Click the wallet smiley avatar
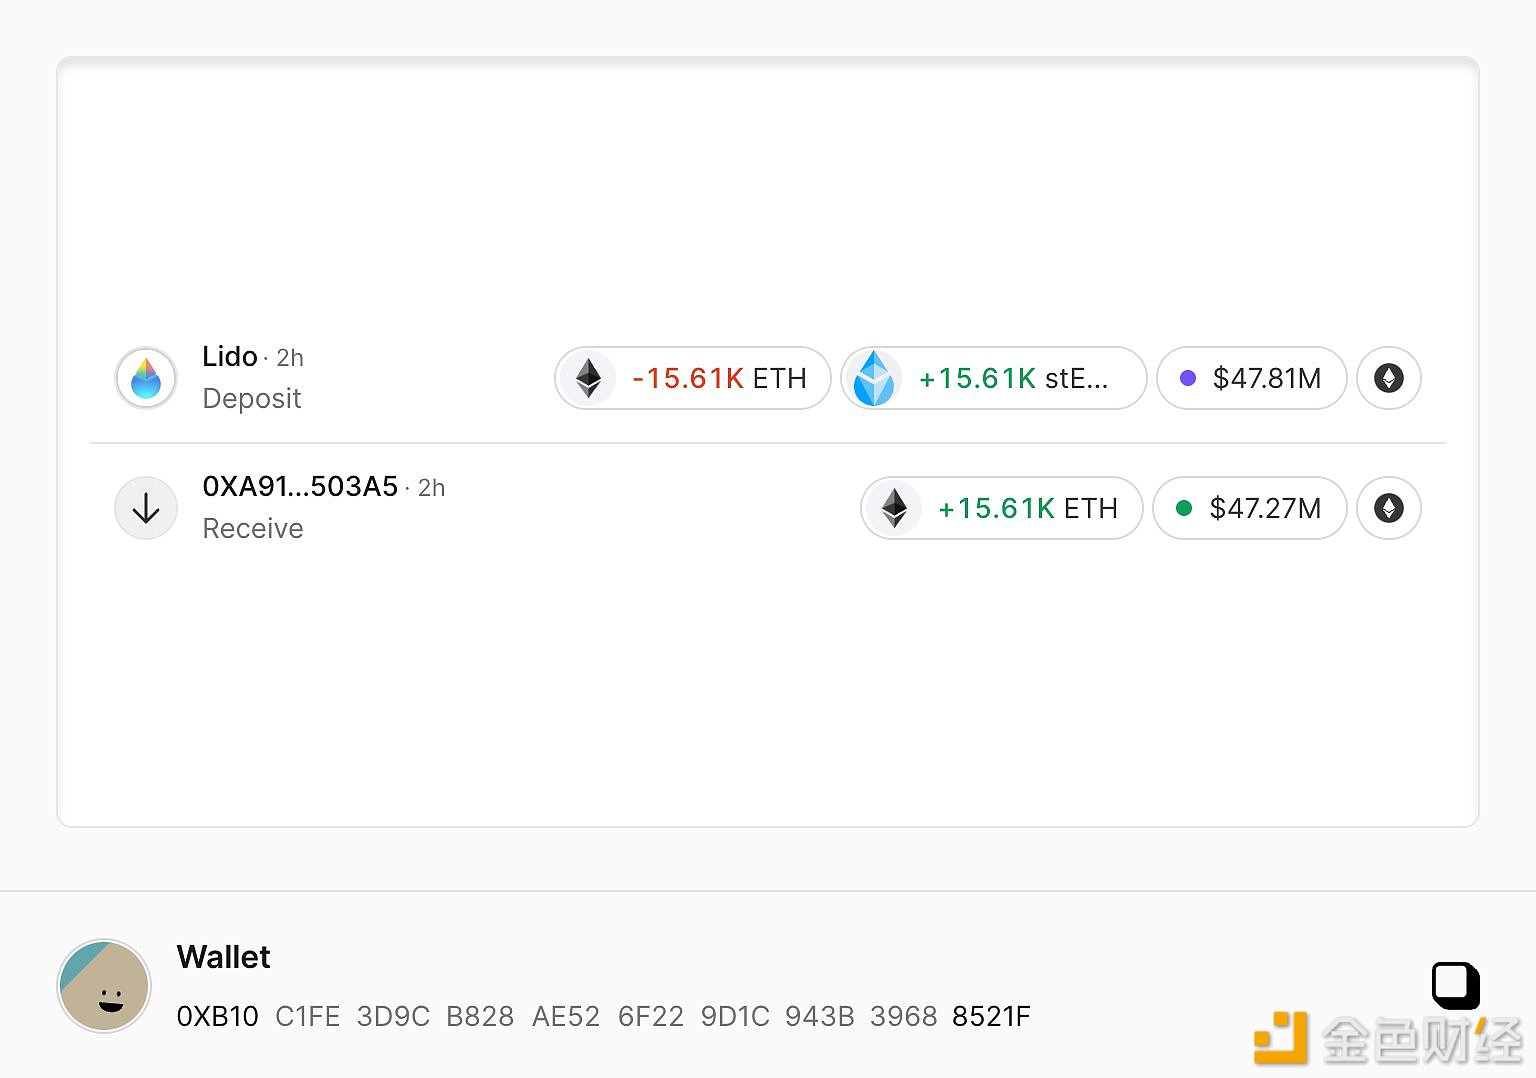 tap(105, 986)
